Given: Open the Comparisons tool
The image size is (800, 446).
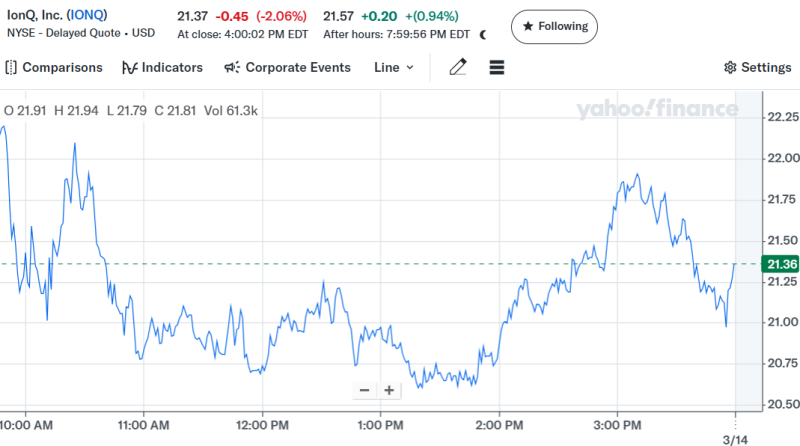Looking at the screenshot, I should point(54,67).
